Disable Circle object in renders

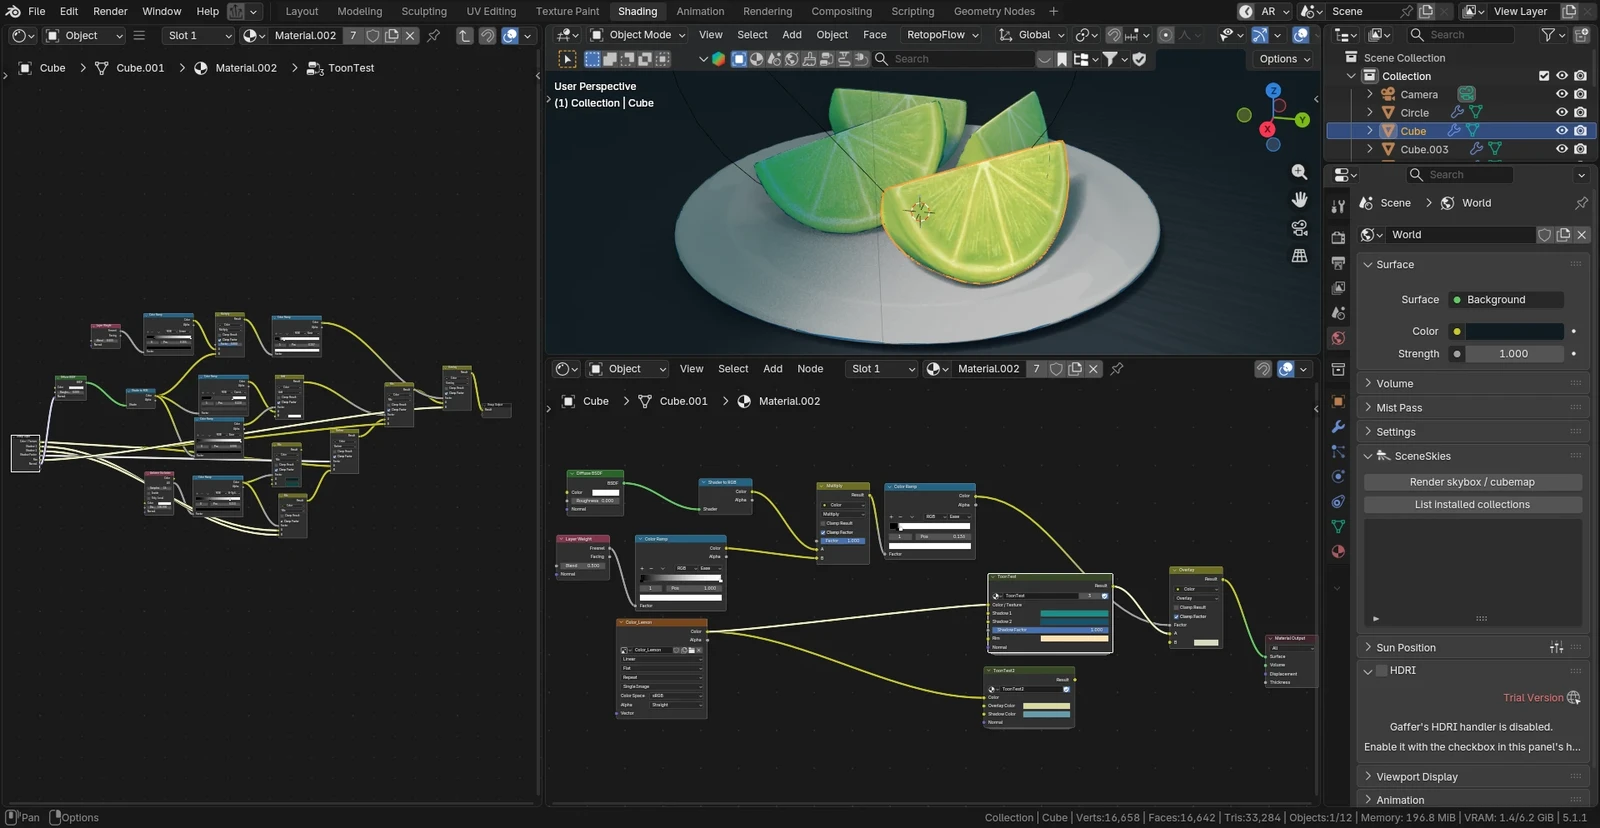coord(1580,112)
